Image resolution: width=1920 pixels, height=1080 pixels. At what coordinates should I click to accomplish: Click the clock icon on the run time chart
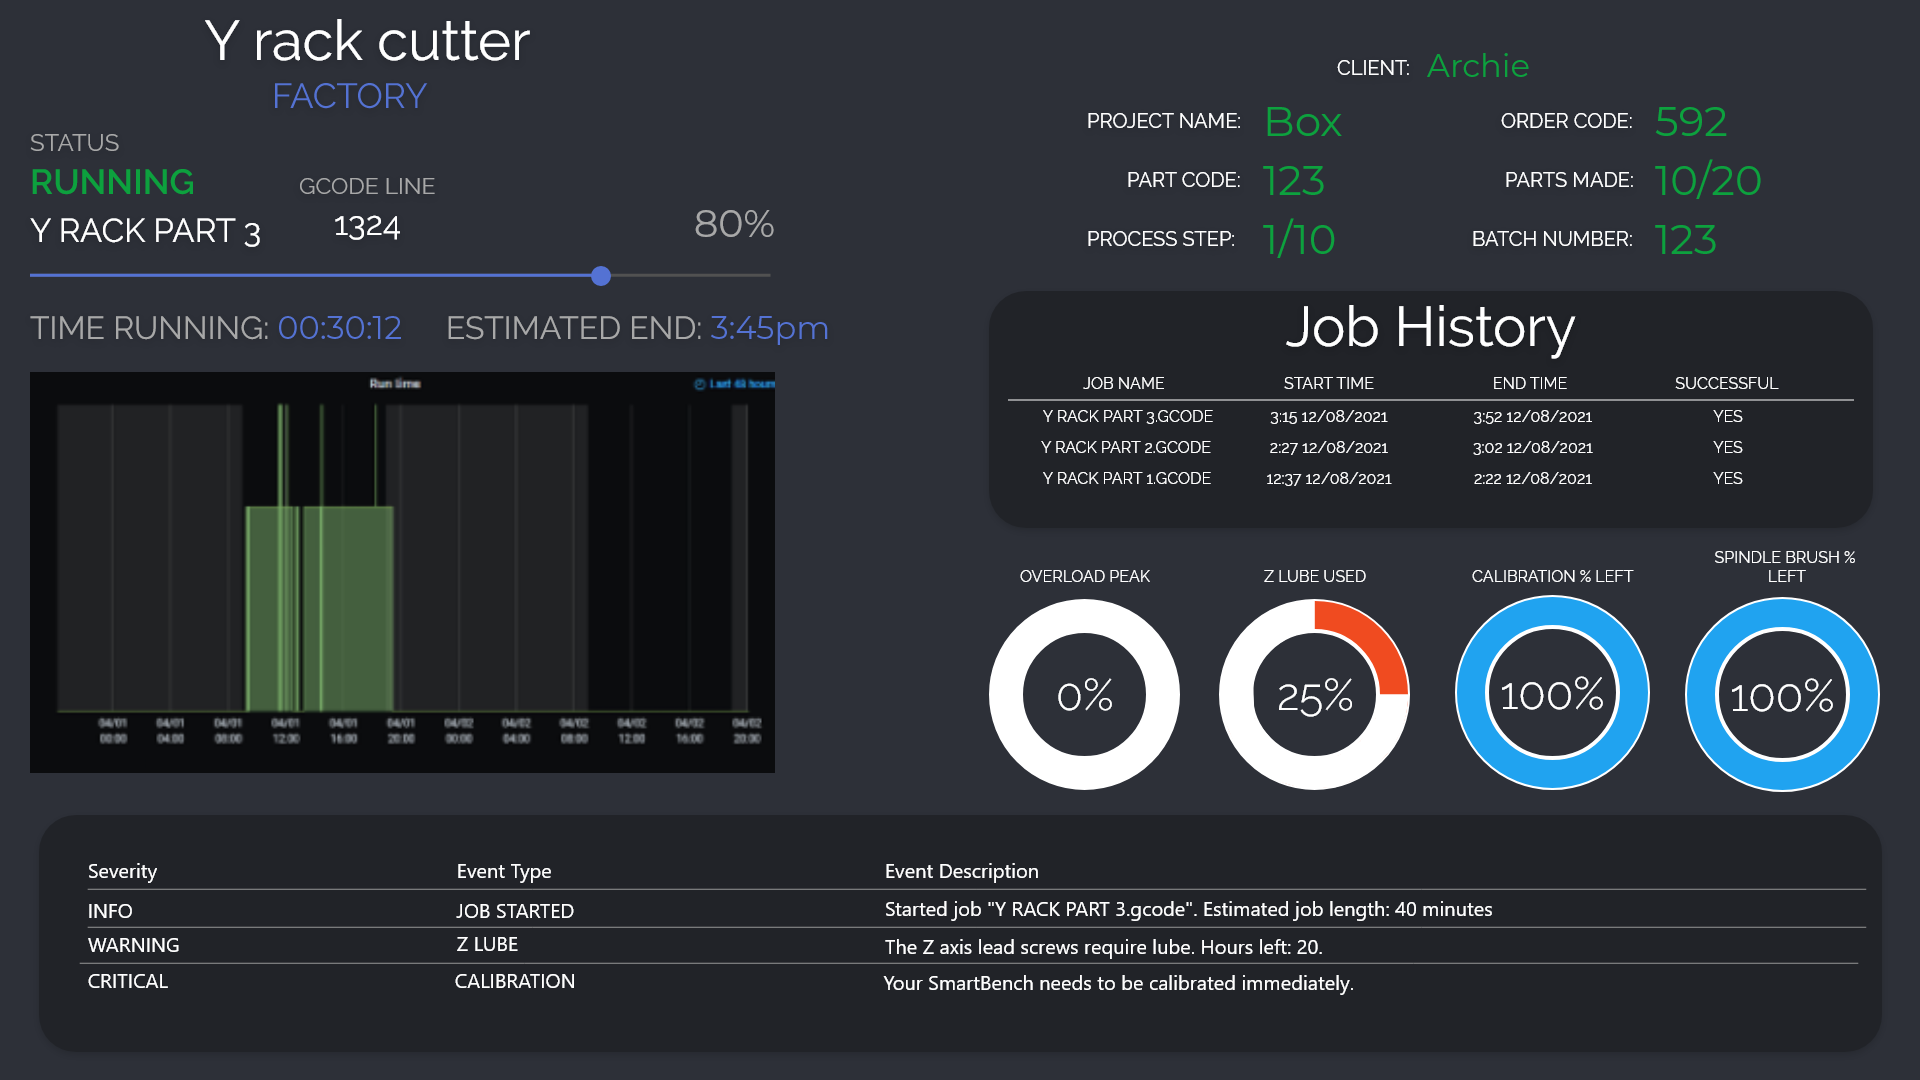point(698,383)
